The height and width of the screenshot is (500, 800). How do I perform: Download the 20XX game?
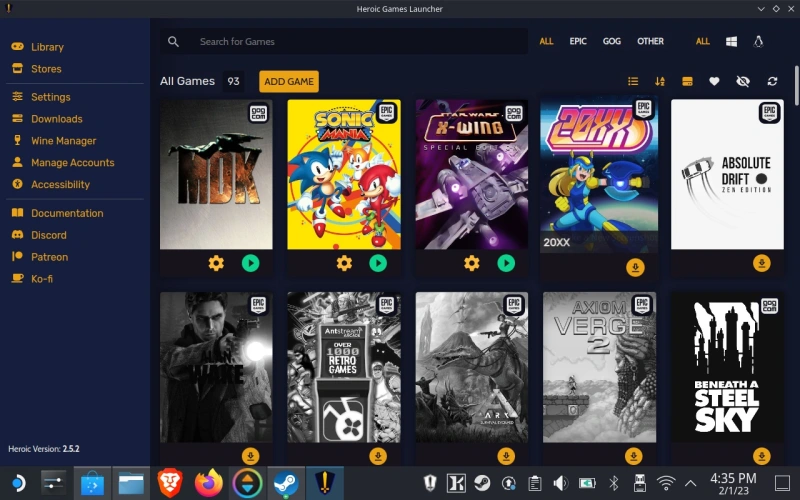click(634, 267)
